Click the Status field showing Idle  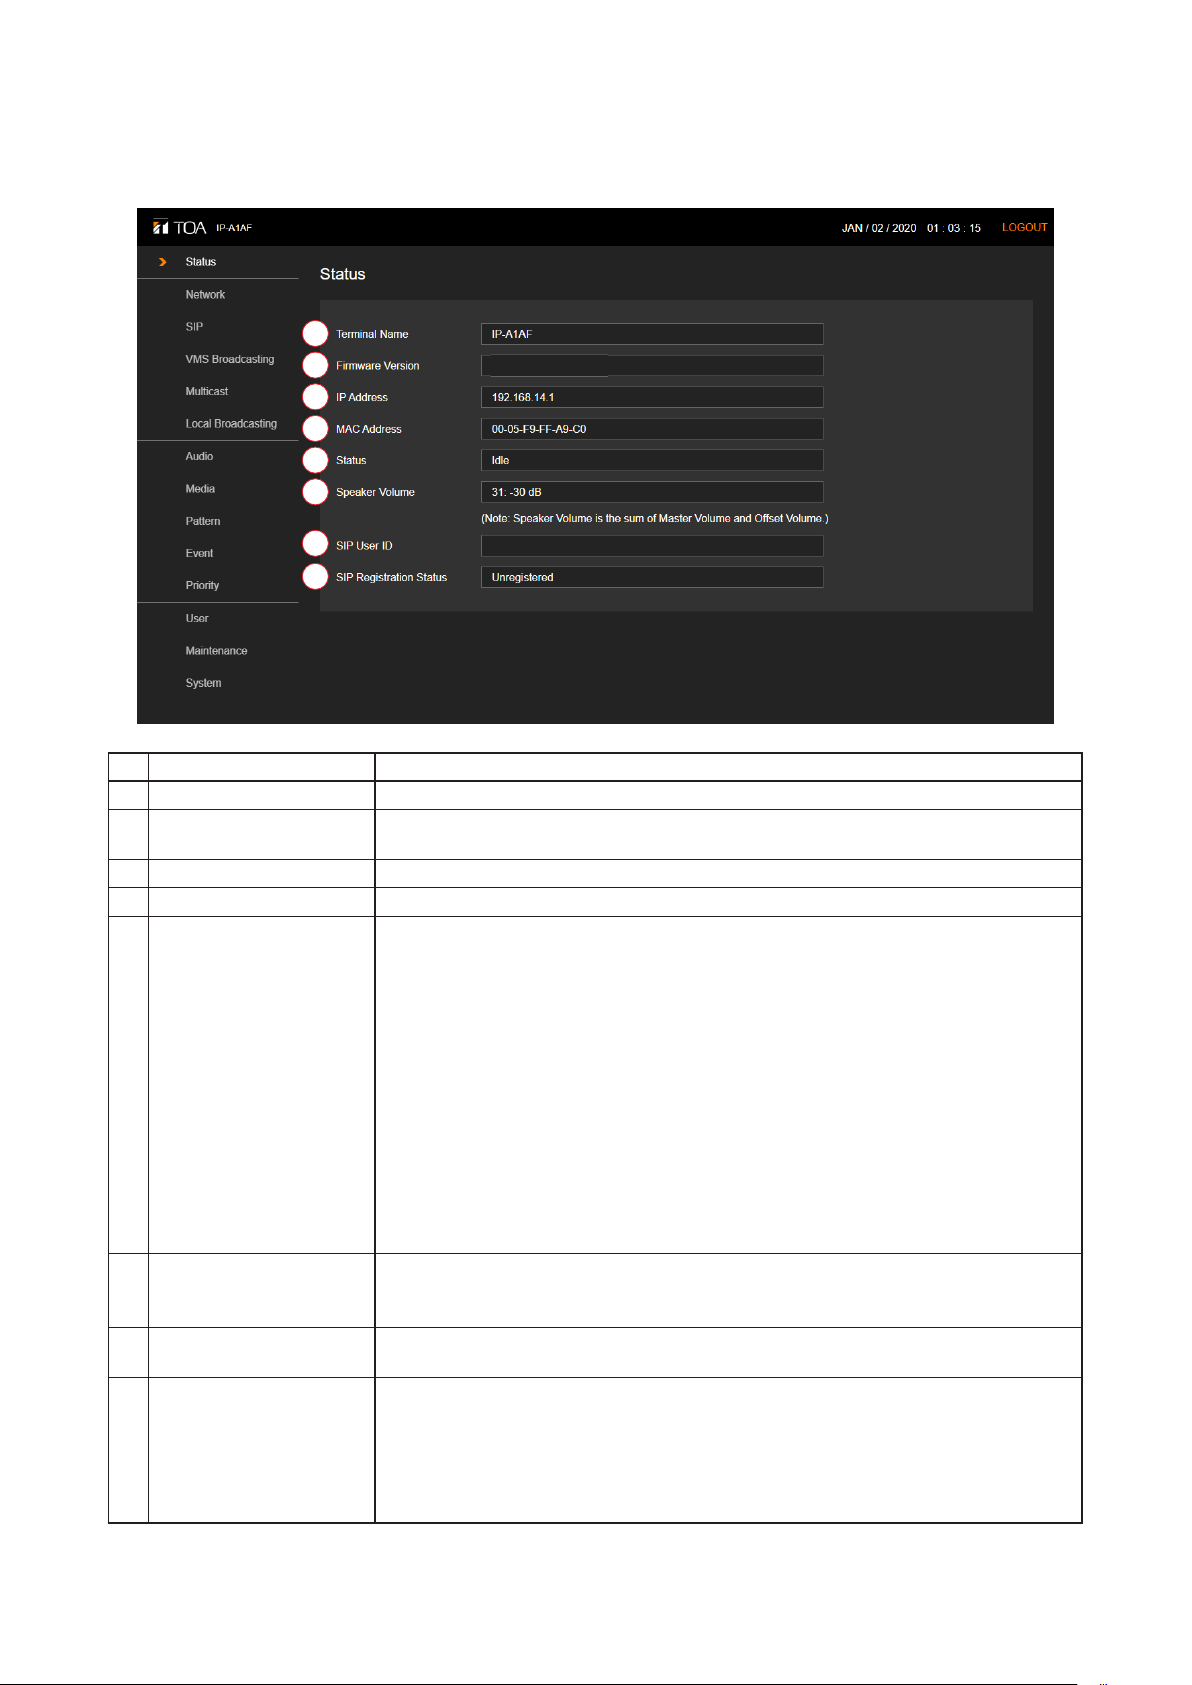(x=652, y=460)
